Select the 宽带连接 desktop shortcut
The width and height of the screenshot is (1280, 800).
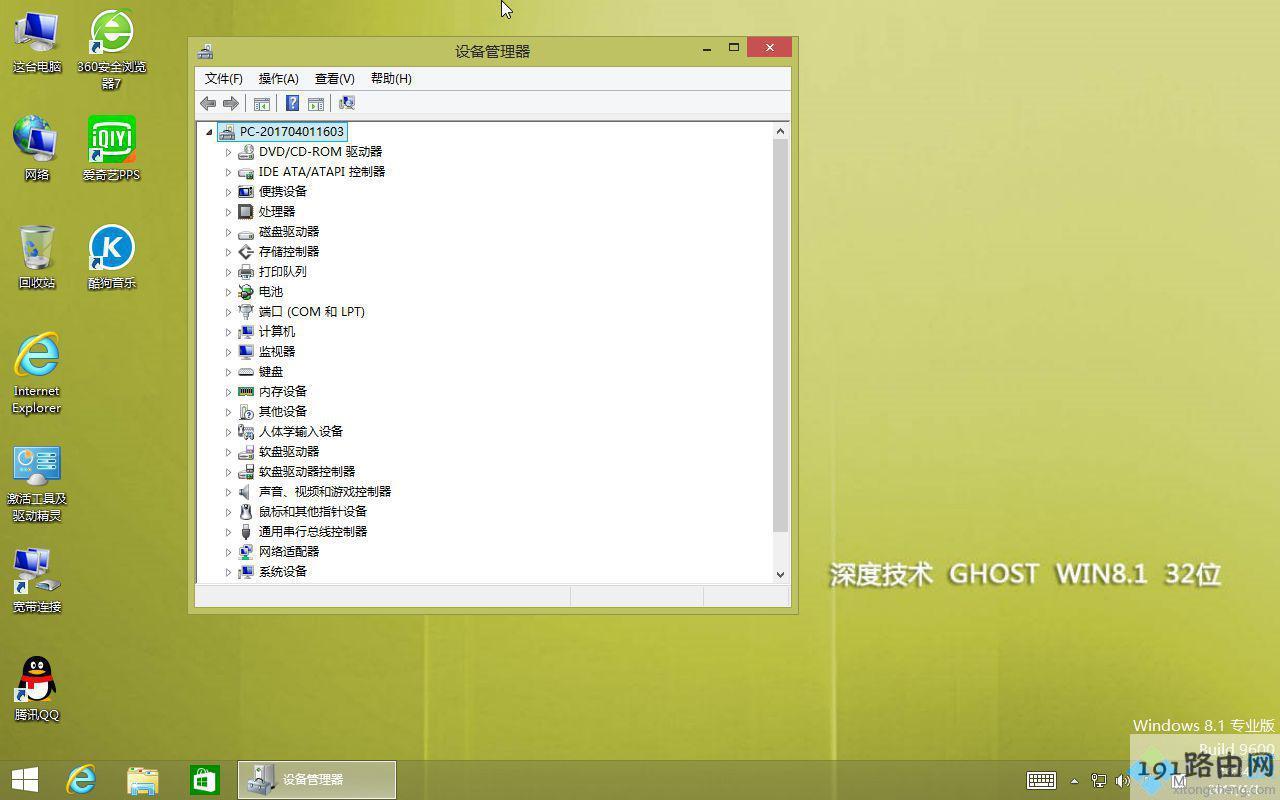37,581
